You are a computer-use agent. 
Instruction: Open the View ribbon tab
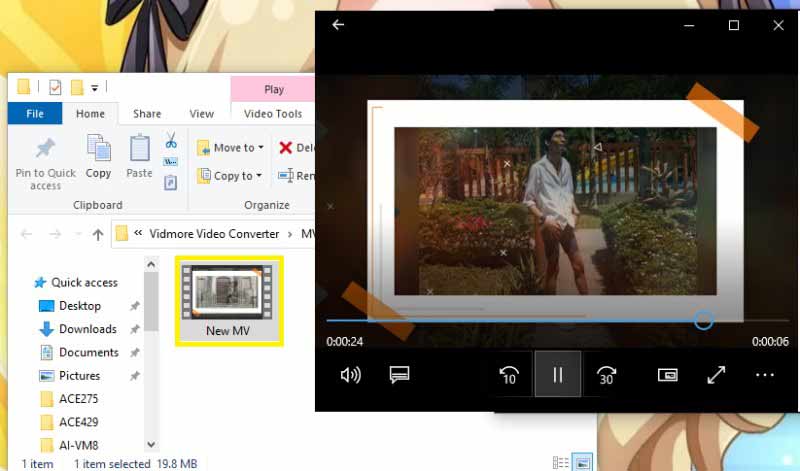pyautogui.click(x=202, y=114)
